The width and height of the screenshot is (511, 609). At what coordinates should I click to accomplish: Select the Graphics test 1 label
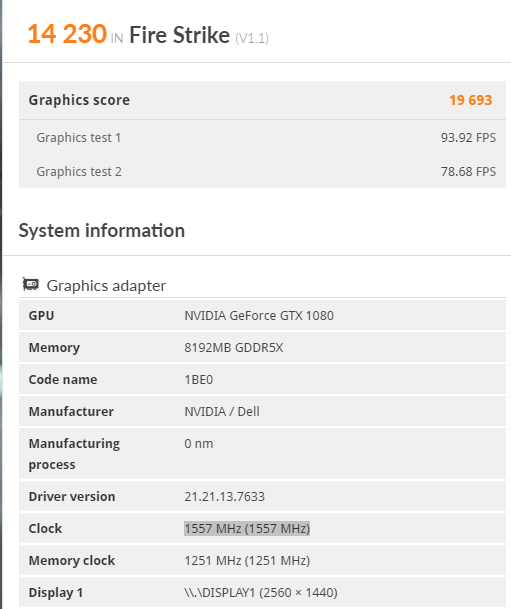[78, 137]
